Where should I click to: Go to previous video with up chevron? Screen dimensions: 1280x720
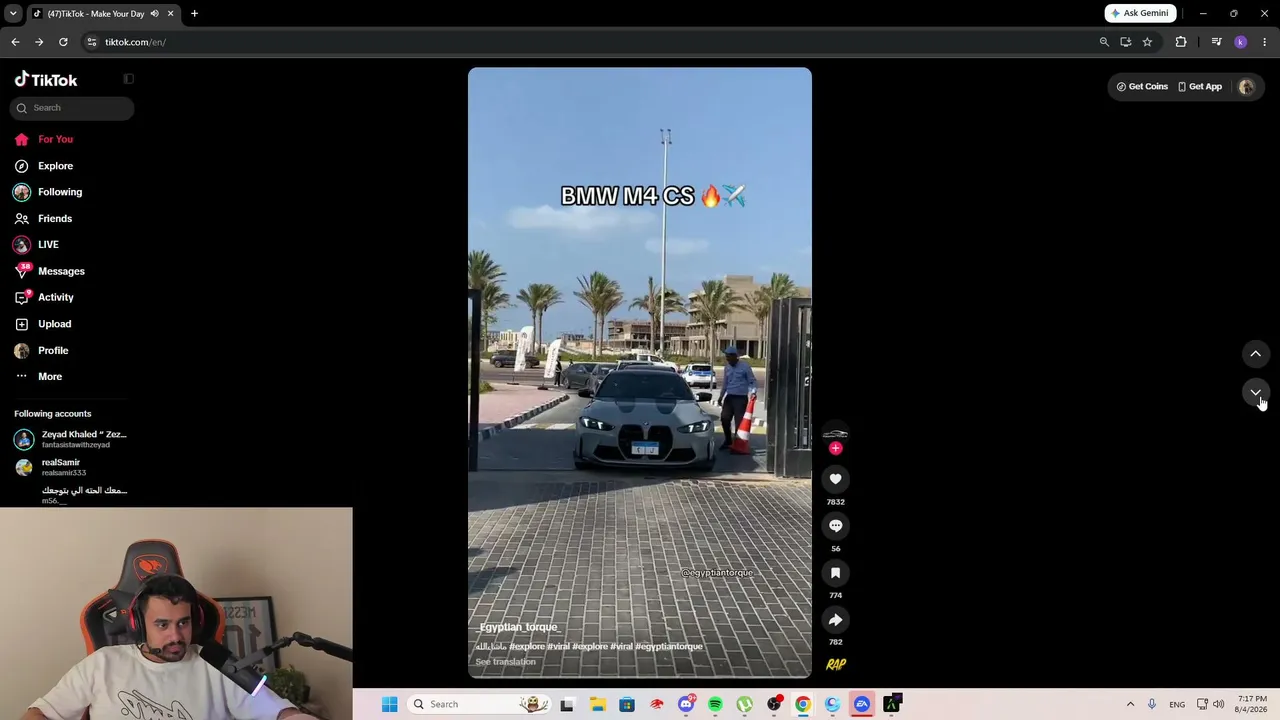click(1255, 354)
